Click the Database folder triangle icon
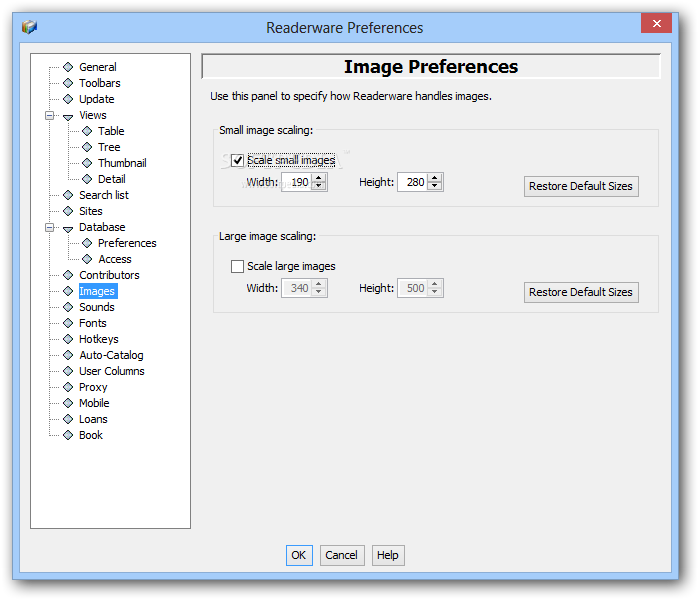The width and height of the screenshot is (699, 600). pyautogui.click(x=68, y=229)
